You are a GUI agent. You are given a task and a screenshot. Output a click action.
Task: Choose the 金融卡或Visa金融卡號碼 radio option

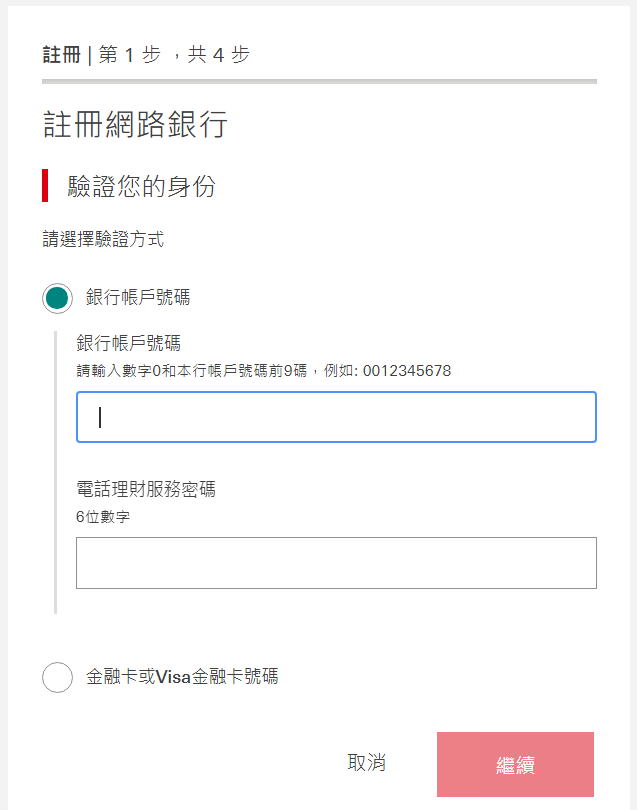[57, 677]
